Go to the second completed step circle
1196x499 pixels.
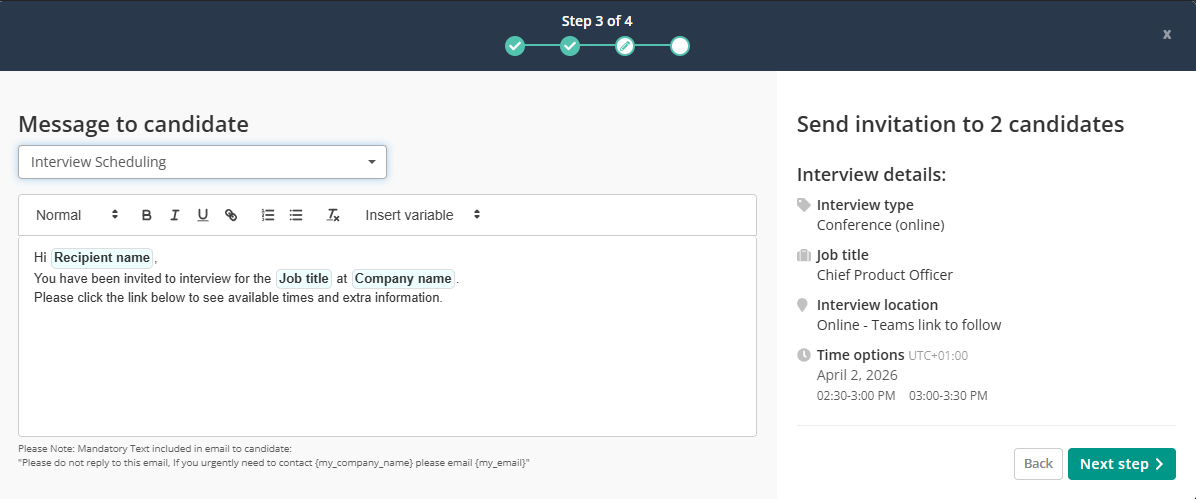coord(570,46)
